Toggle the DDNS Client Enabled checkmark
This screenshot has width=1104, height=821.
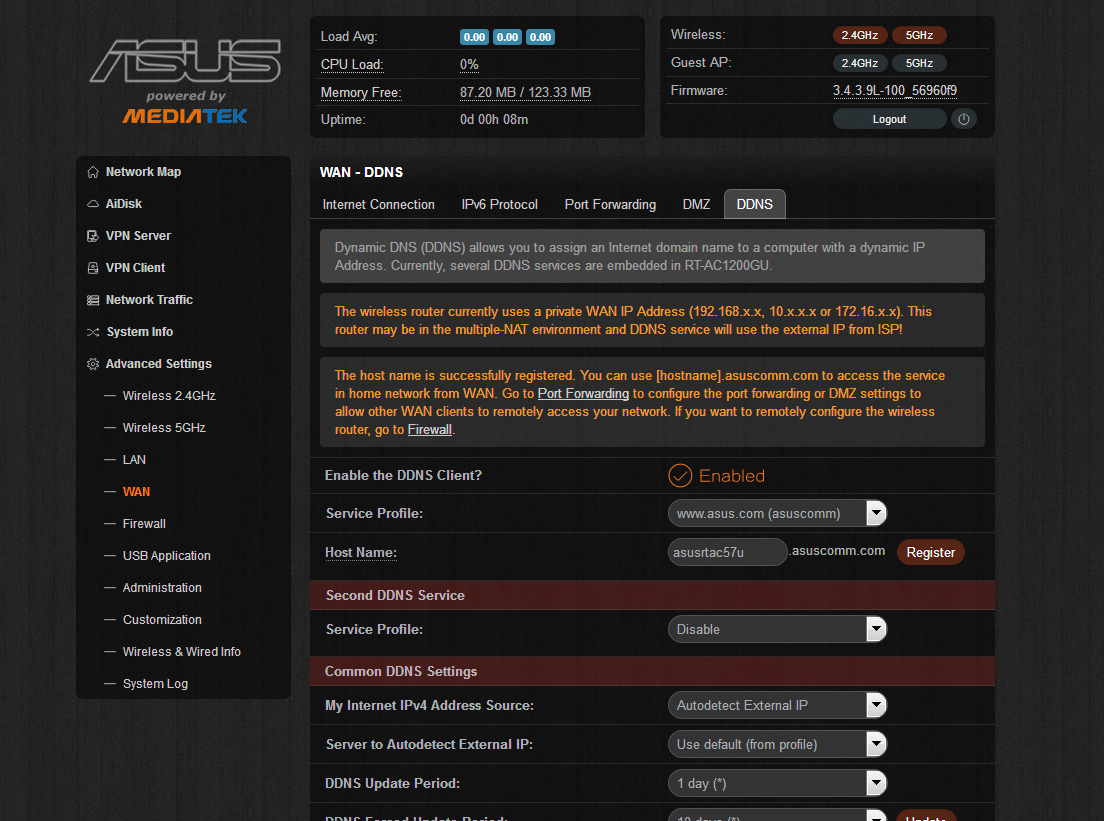pos(679,475)
